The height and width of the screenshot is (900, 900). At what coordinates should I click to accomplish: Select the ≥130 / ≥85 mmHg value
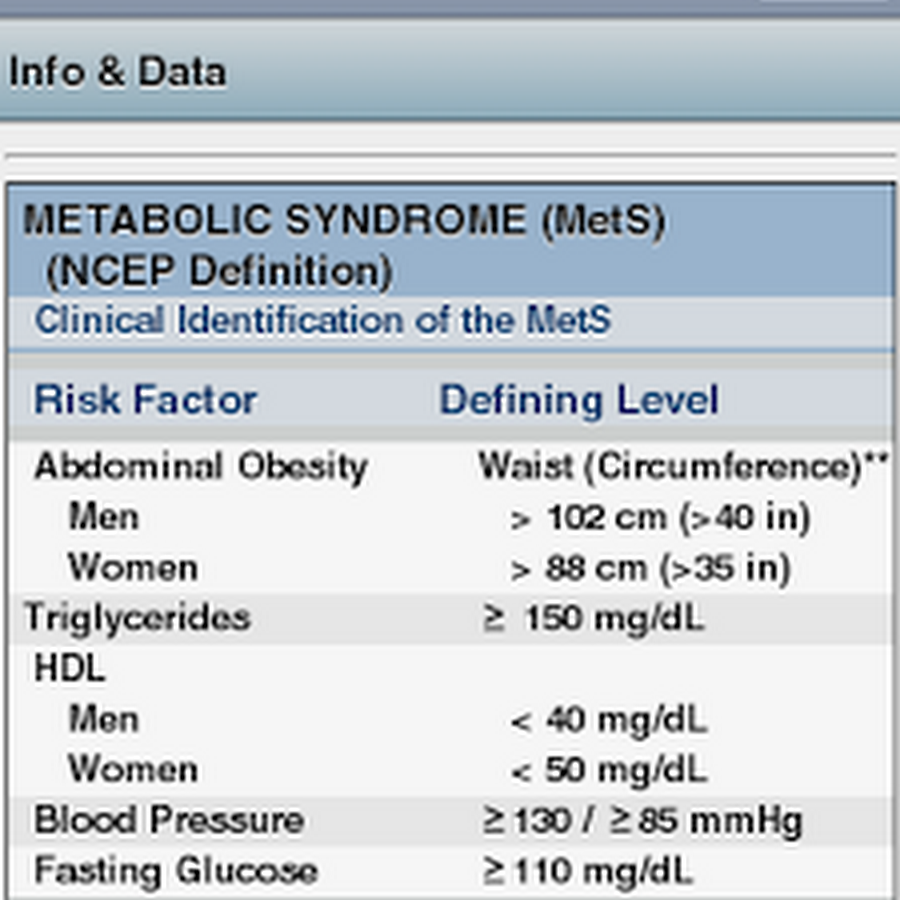point(642,821)
